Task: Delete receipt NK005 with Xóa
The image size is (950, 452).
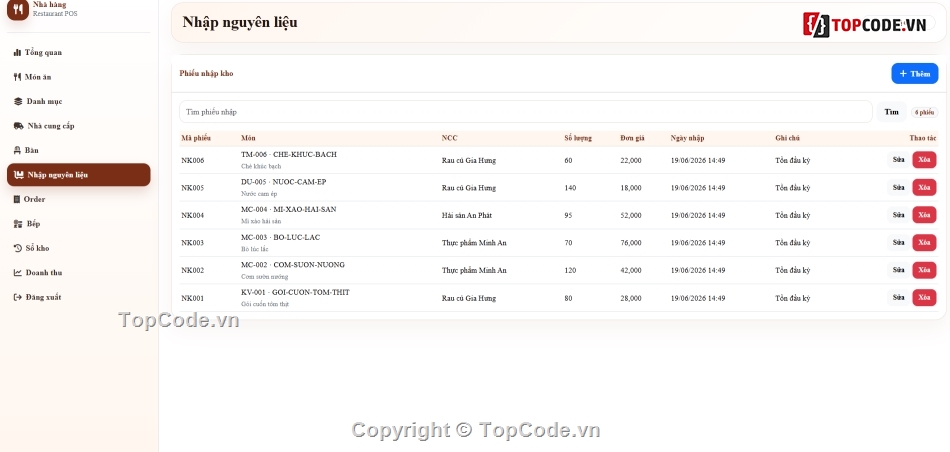Action: point(924,187)
